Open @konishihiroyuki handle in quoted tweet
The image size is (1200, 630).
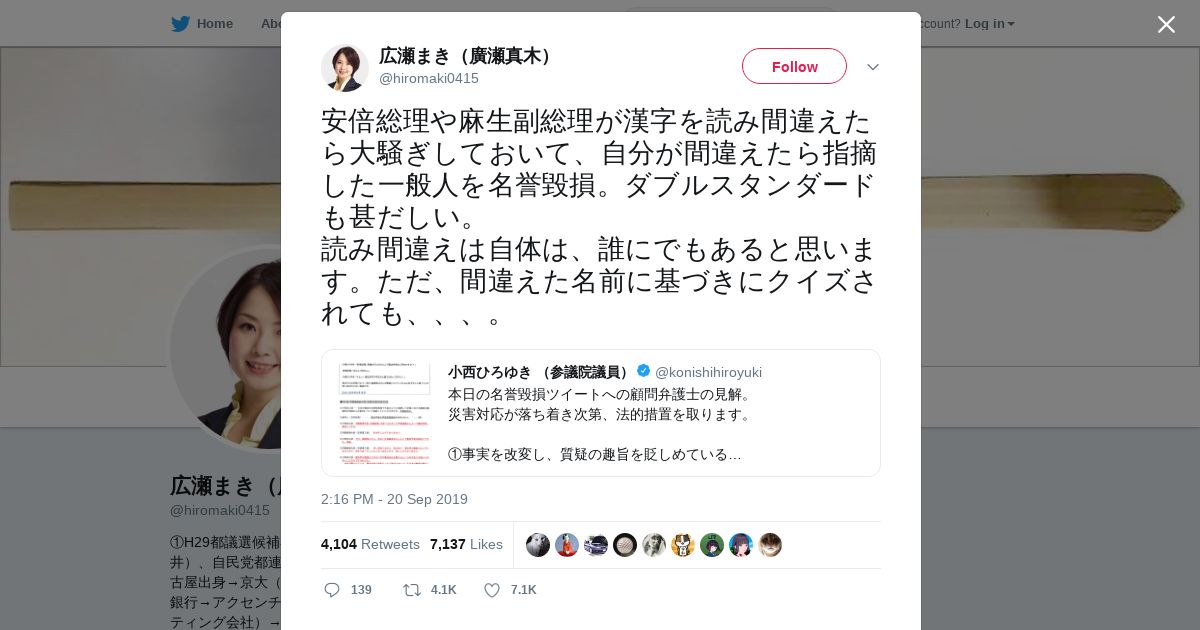[x=708, y=372]
